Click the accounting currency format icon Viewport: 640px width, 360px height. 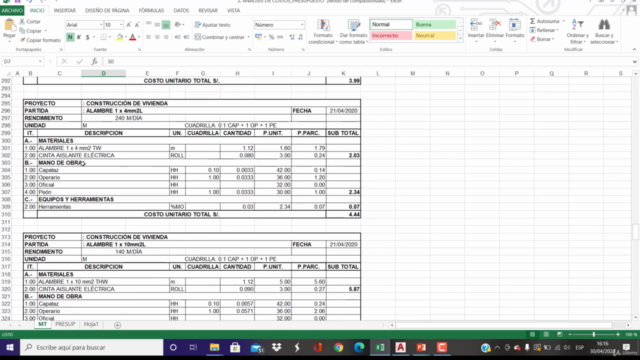click(x=258, y=37)
